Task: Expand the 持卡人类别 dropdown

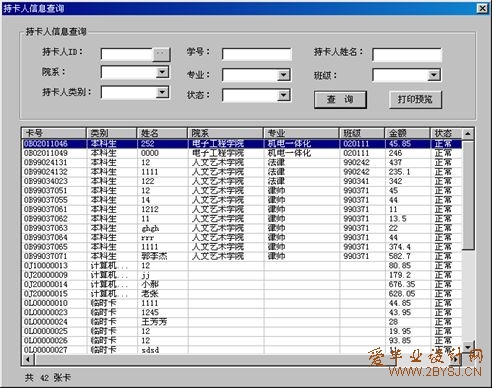Action: [x=162, y=92]
